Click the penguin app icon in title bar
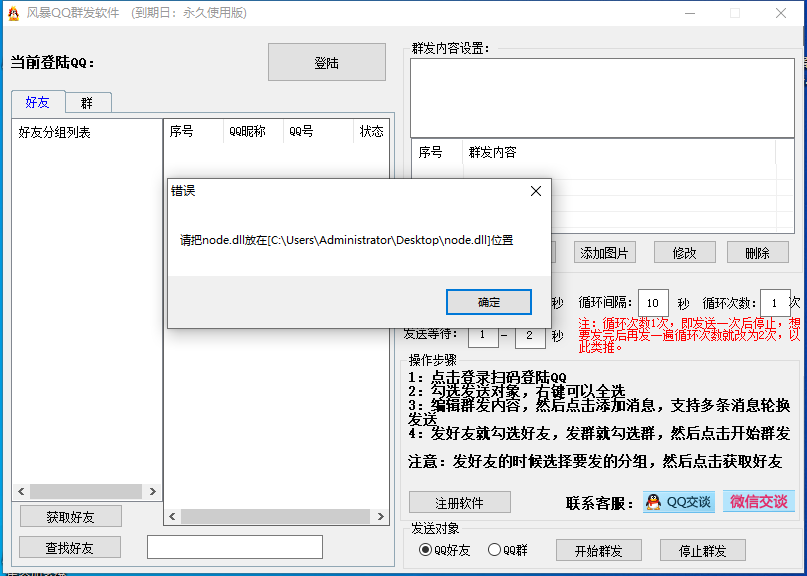 (x=13, y=13)
